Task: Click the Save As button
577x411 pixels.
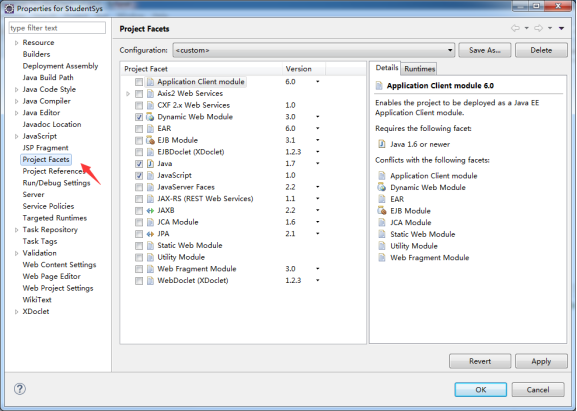Action: click(485, 50)
